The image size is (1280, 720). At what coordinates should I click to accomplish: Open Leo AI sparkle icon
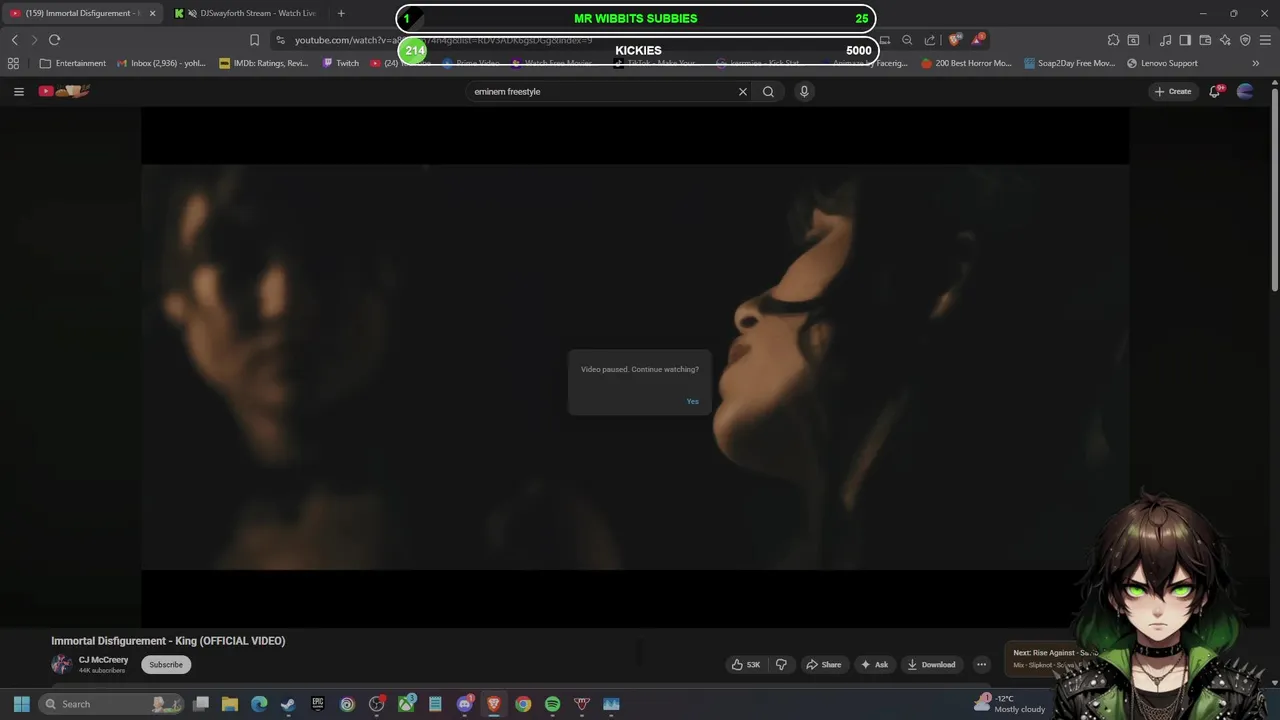(x=1225, y=40)
